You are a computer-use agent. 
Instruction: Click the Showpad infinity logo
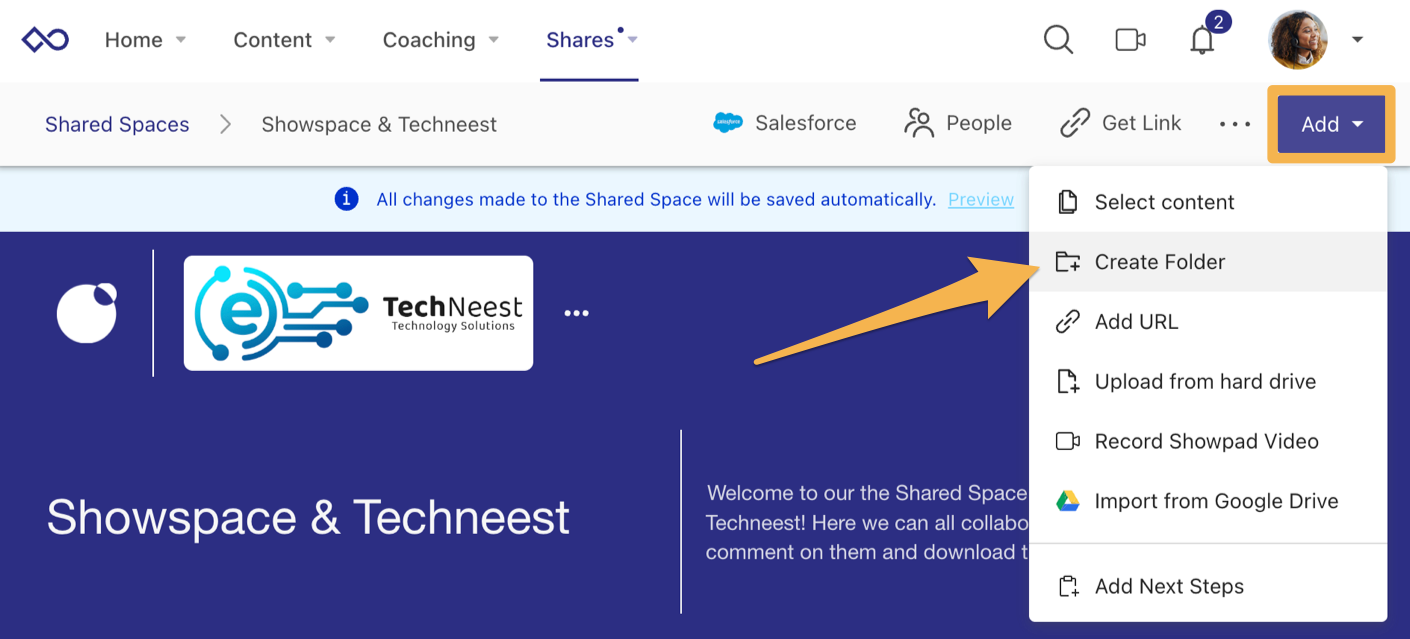(45, 40)
